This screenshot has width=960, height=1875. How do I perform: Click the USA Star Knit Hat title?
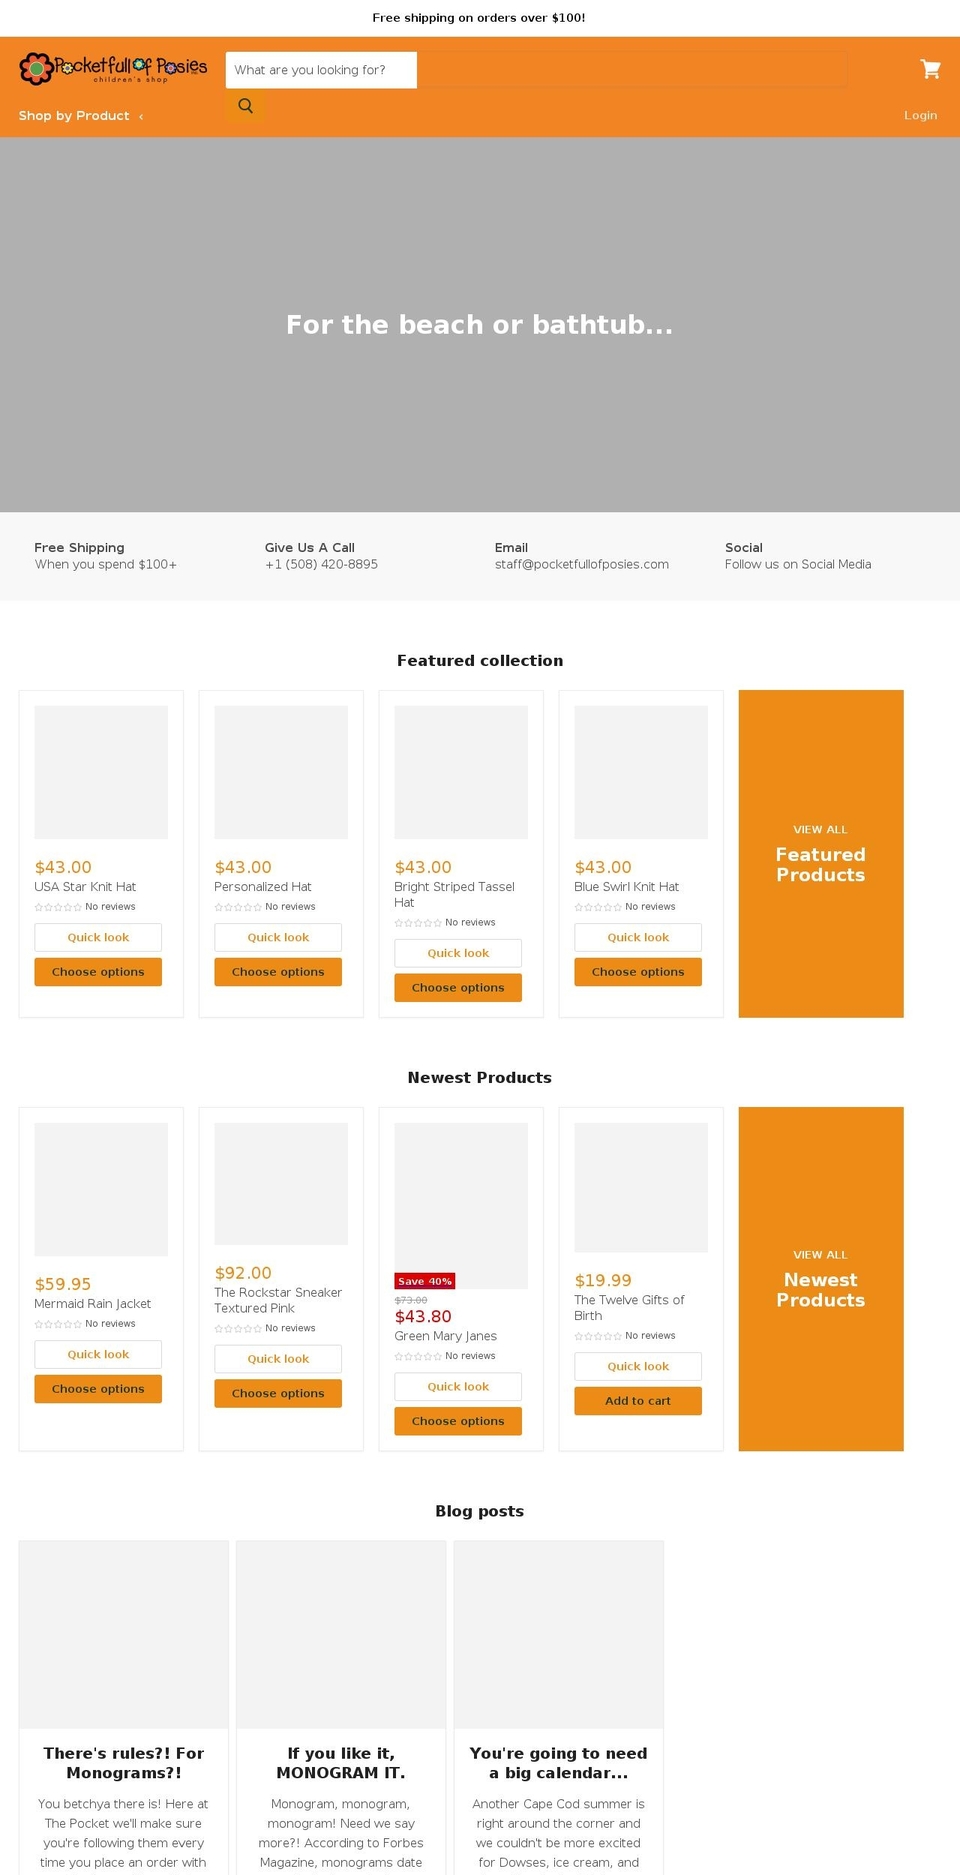pos(85,887)
